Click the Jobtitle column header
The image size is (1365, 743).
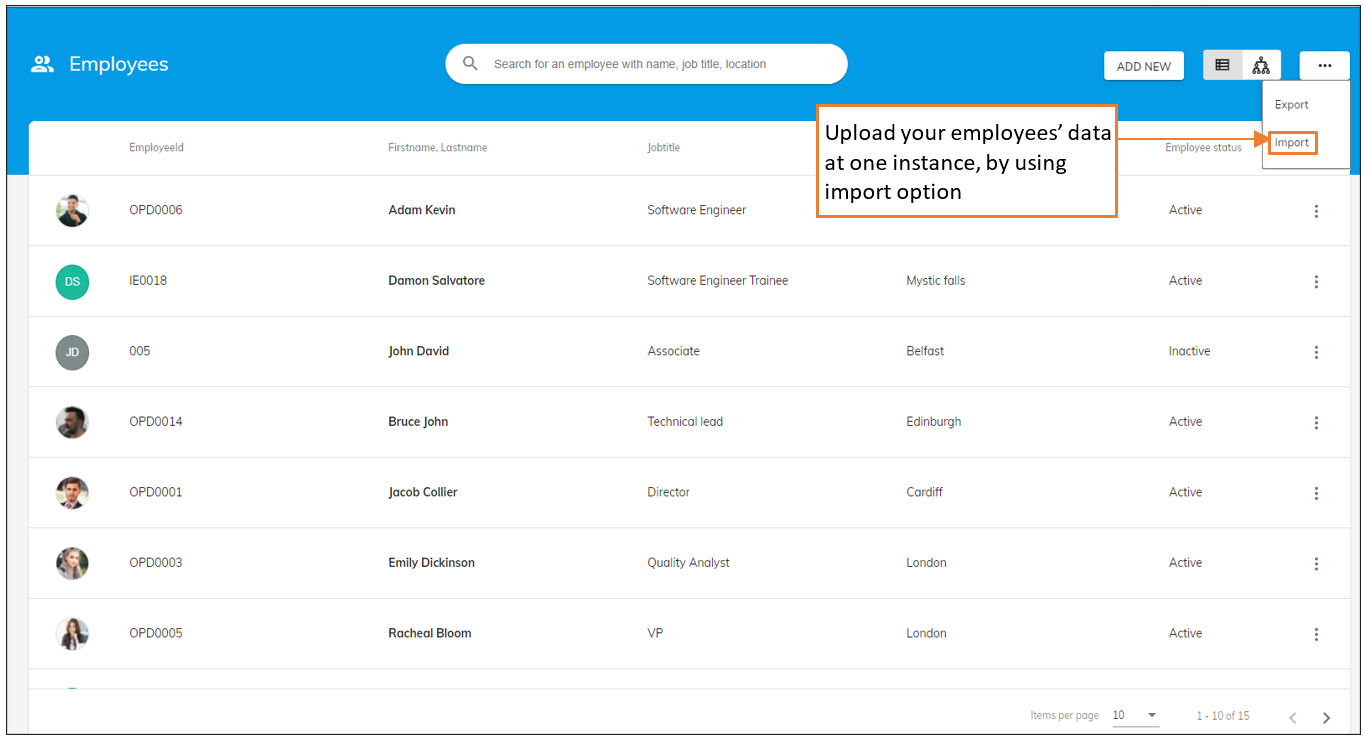663,147
